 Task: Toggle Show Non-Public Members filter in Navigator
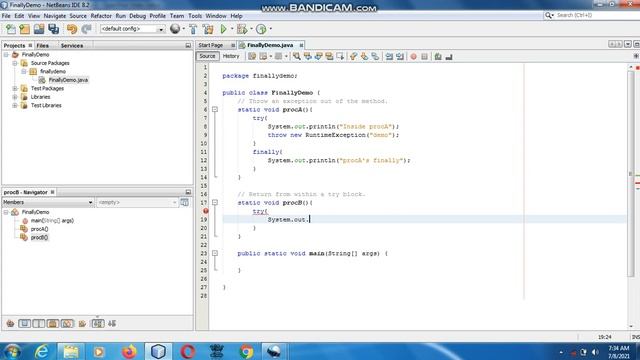point(53,324)
